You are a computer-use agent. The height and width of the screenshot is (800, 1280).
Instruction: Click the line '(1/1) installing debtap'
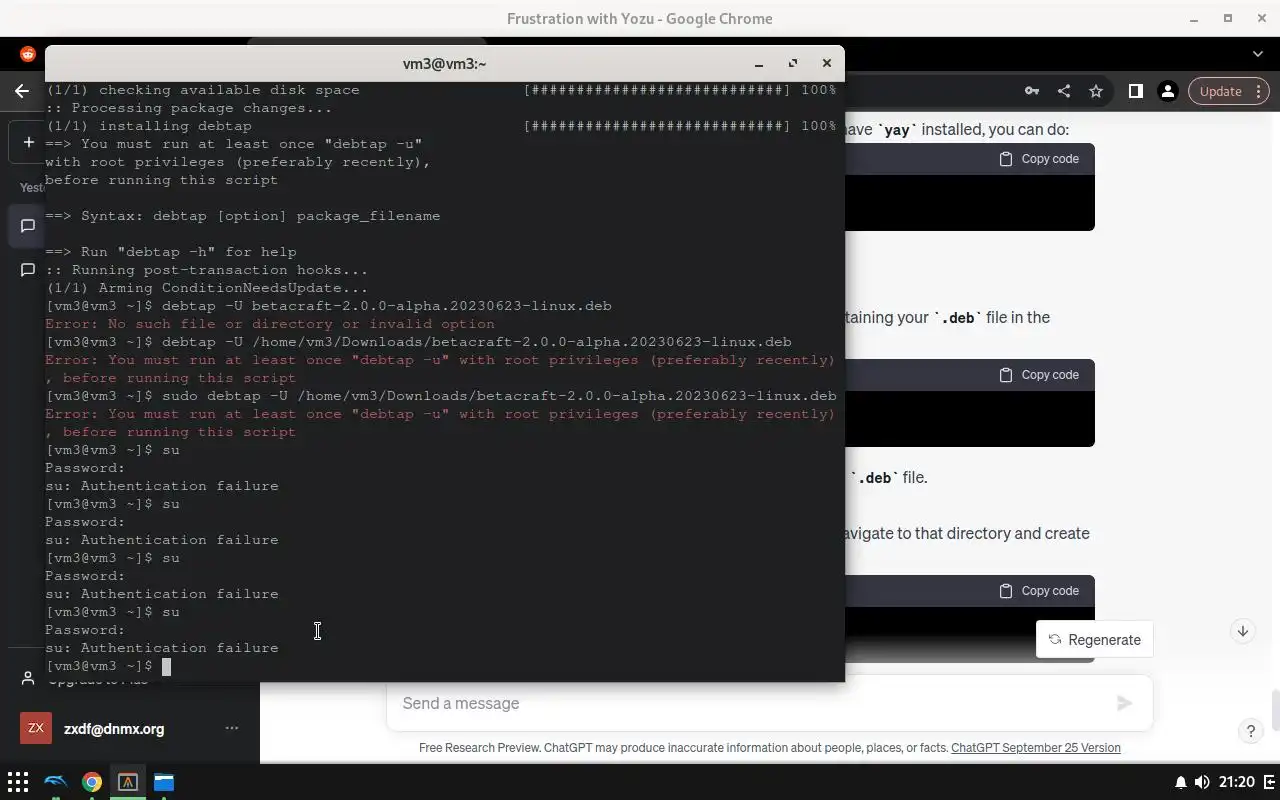(x=148, y=126)
